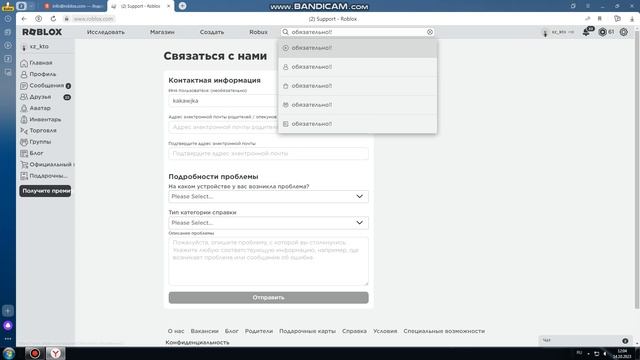Viewport: 640px width, 360px height.
Task: Close the Support - Roblox tab
Action: (169, 6)
